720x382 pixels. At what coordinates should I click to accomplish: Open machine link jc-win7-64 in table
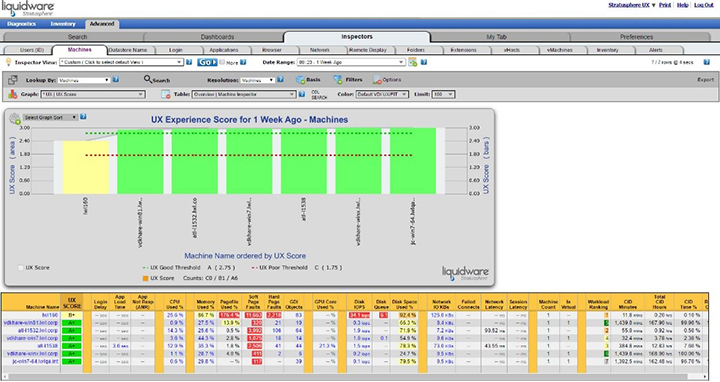pyautogui.click(x=36, y=362)
